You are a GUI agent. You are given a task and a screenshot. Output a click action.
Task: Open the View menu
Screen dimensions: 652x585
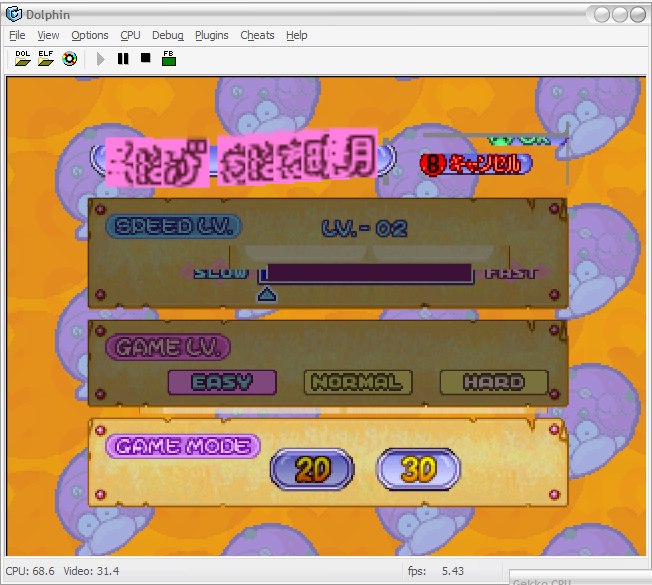48,35
